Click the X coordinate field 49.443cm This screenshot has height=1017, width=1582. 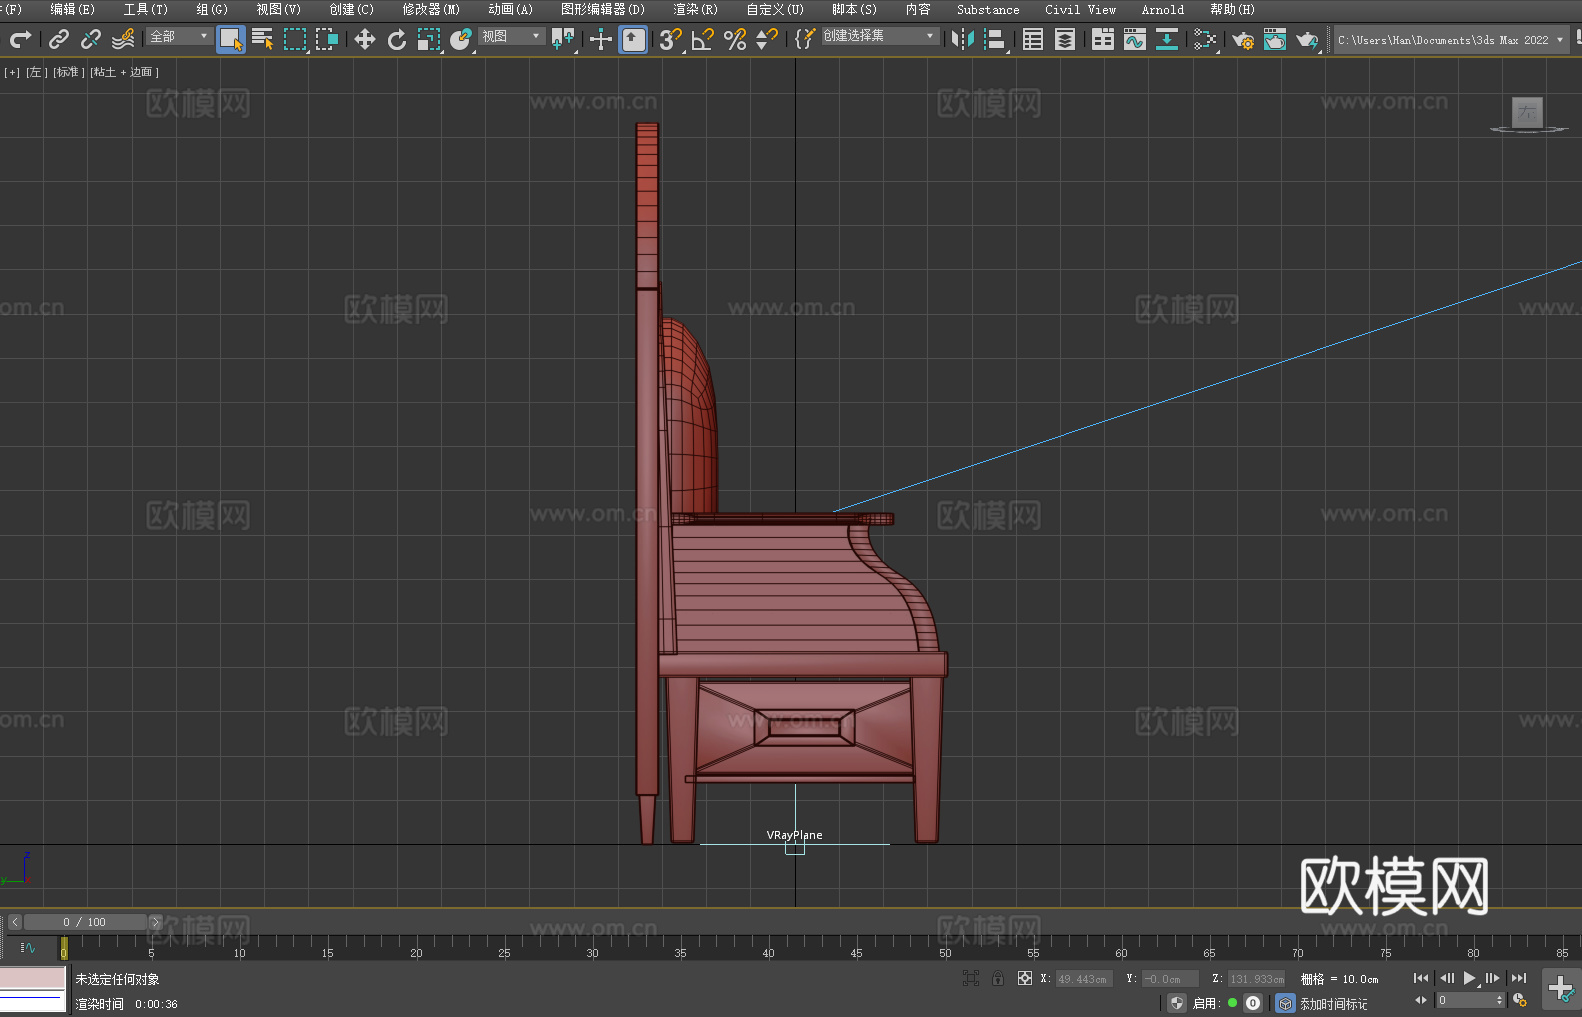pos(1083,979)
